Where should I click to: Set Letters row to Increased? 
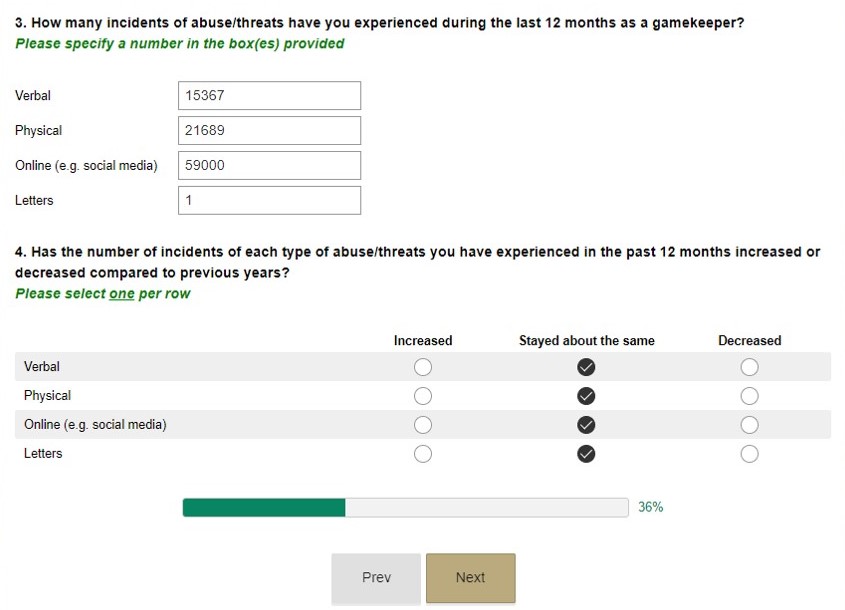pyautogui.click(x=423, y=454)
